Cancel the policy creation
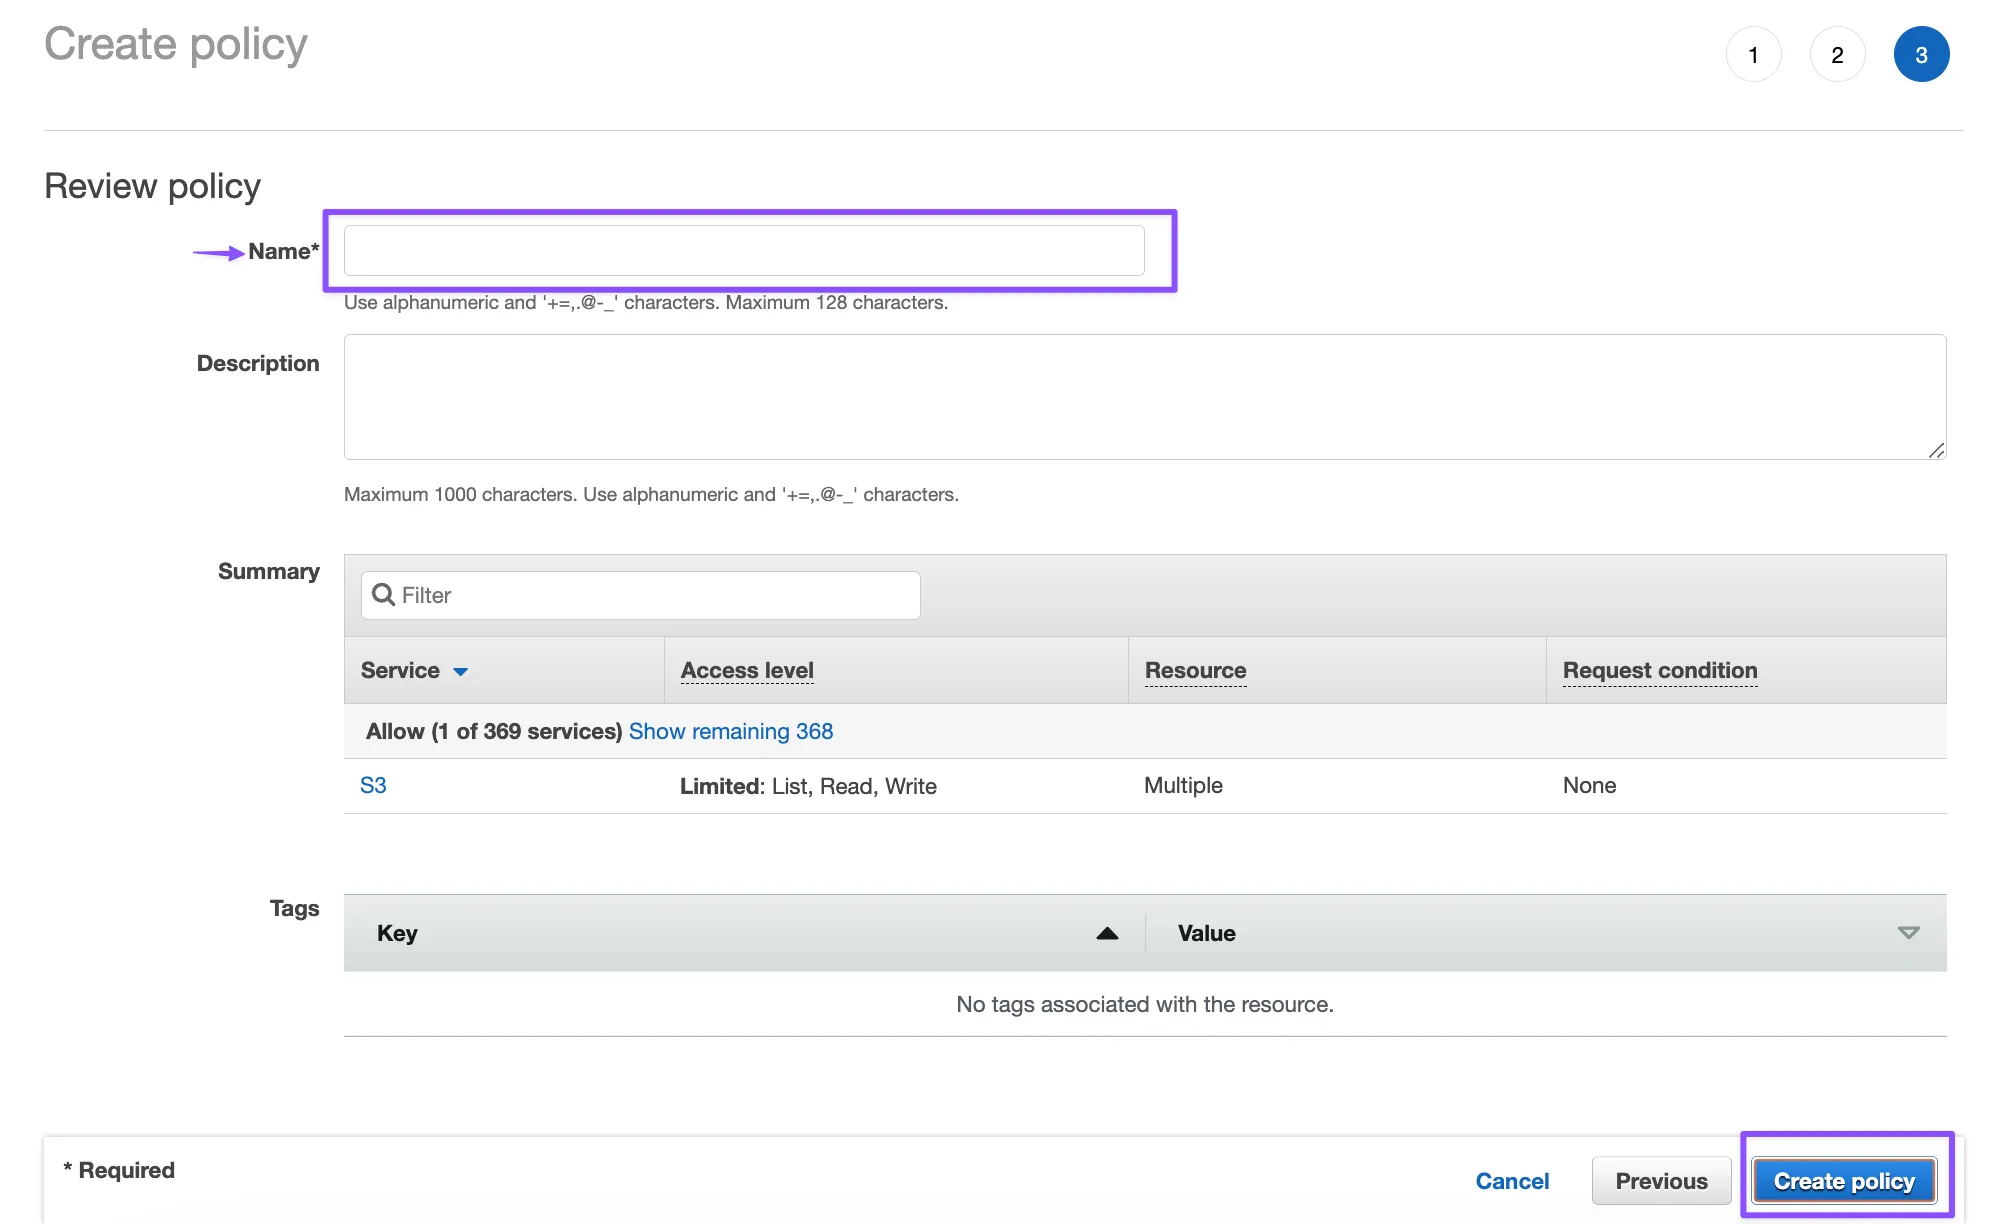The height and width of the screenshot is (1224, 2016). pos(1512,1181)
